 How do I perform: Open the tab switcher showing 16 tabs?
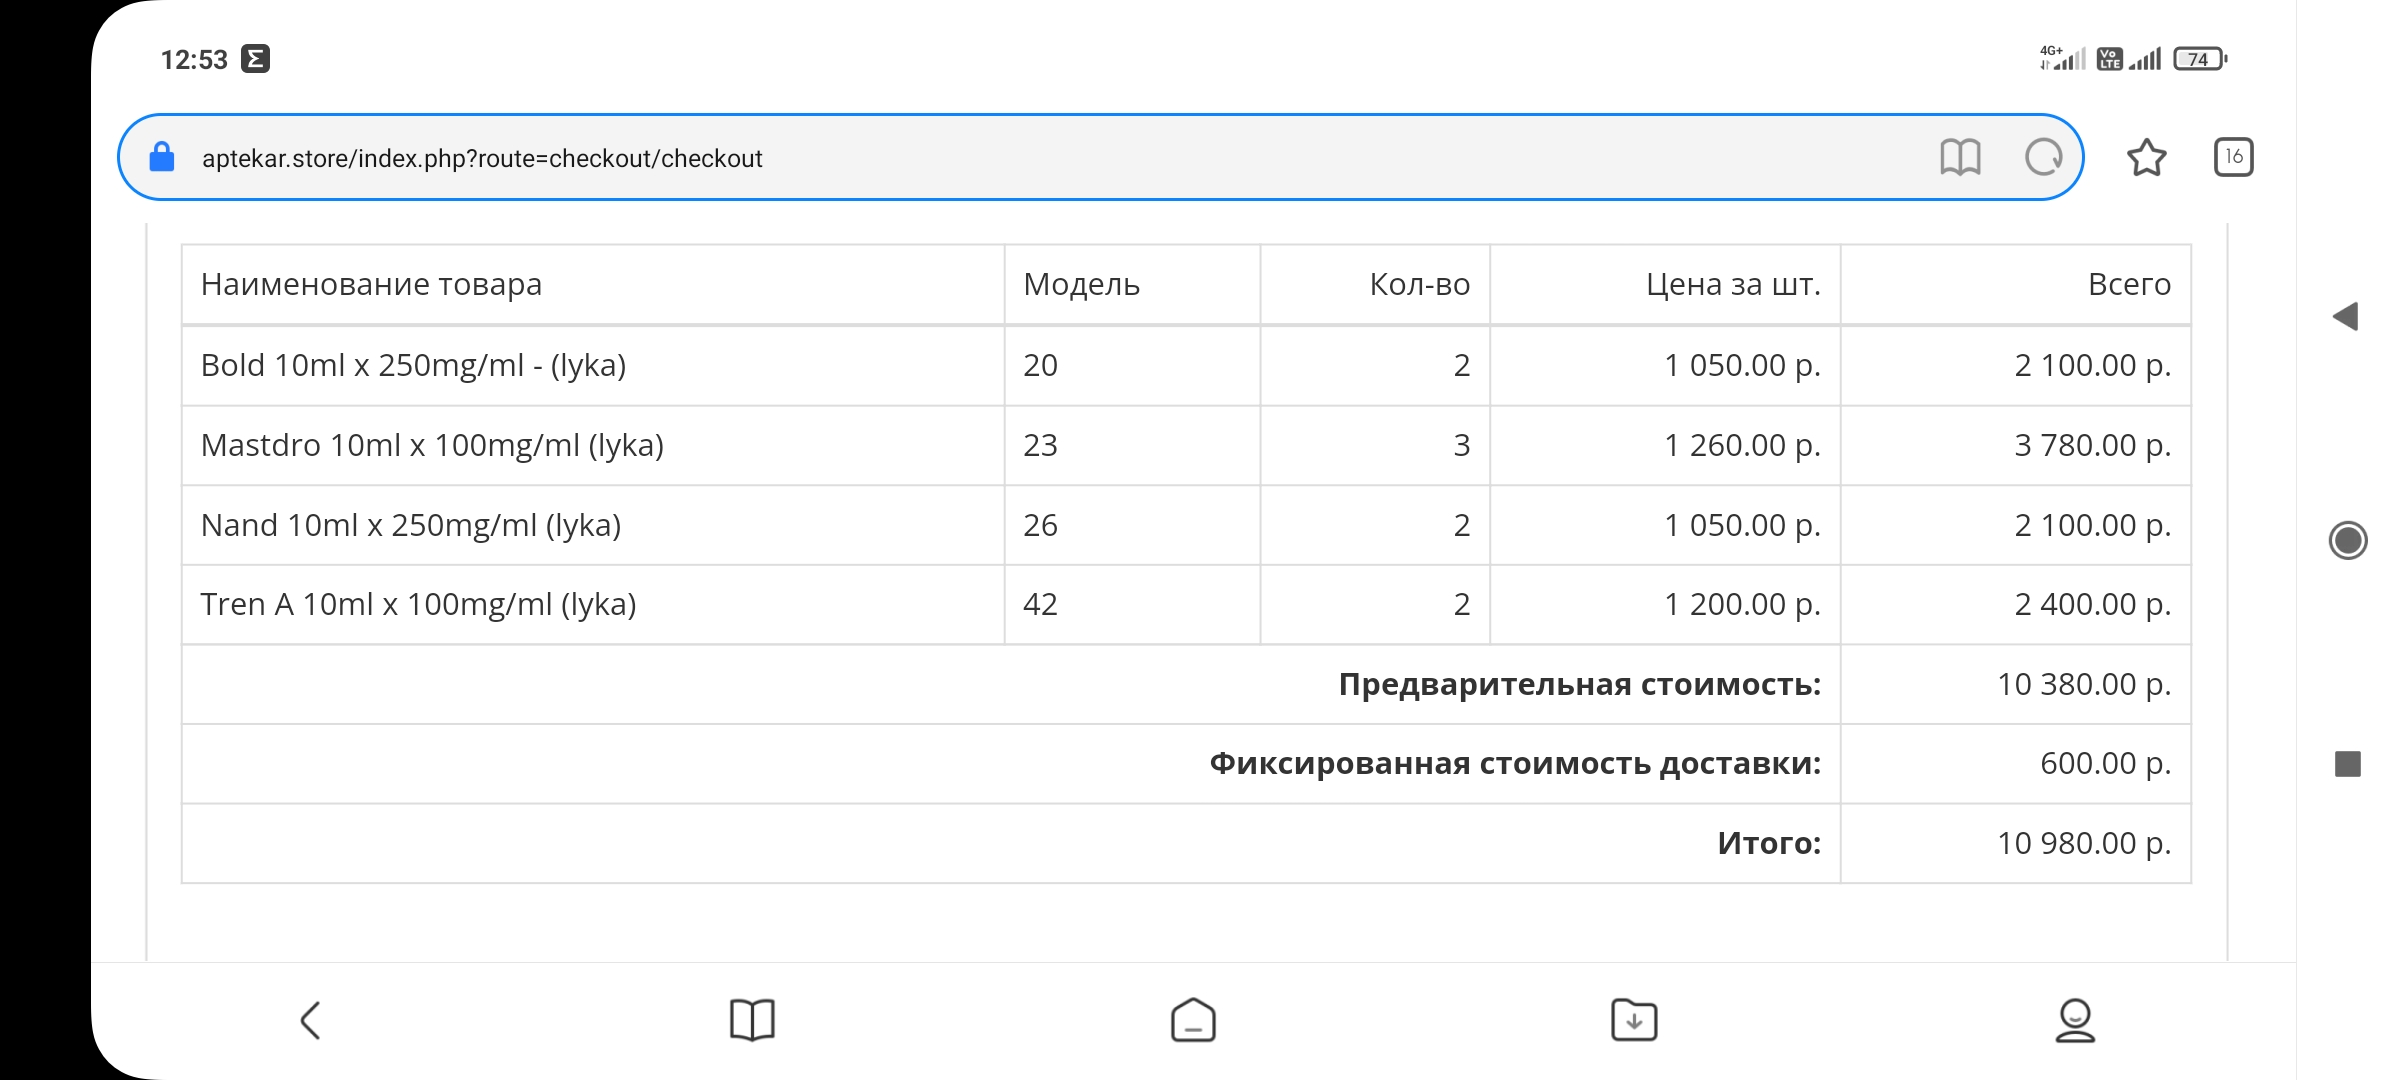pos(2233,157)
